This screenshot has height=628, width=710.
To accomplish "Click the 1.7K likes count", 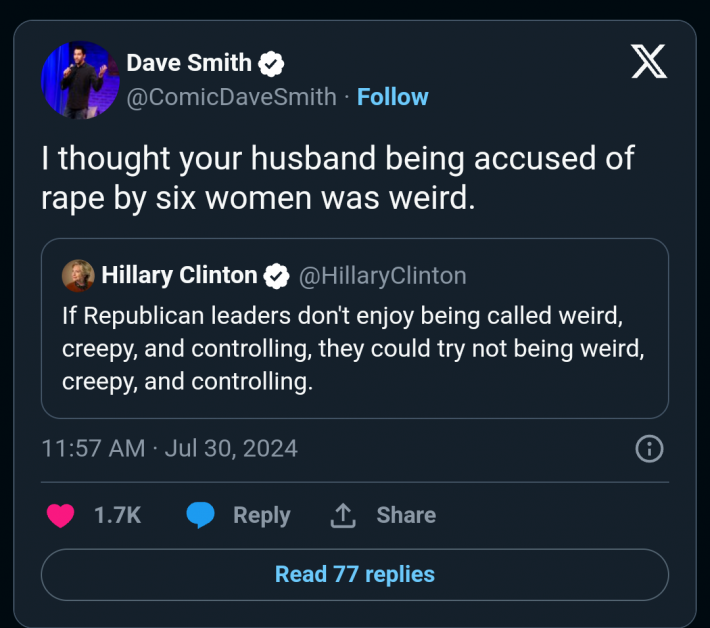I will point(117,515).
